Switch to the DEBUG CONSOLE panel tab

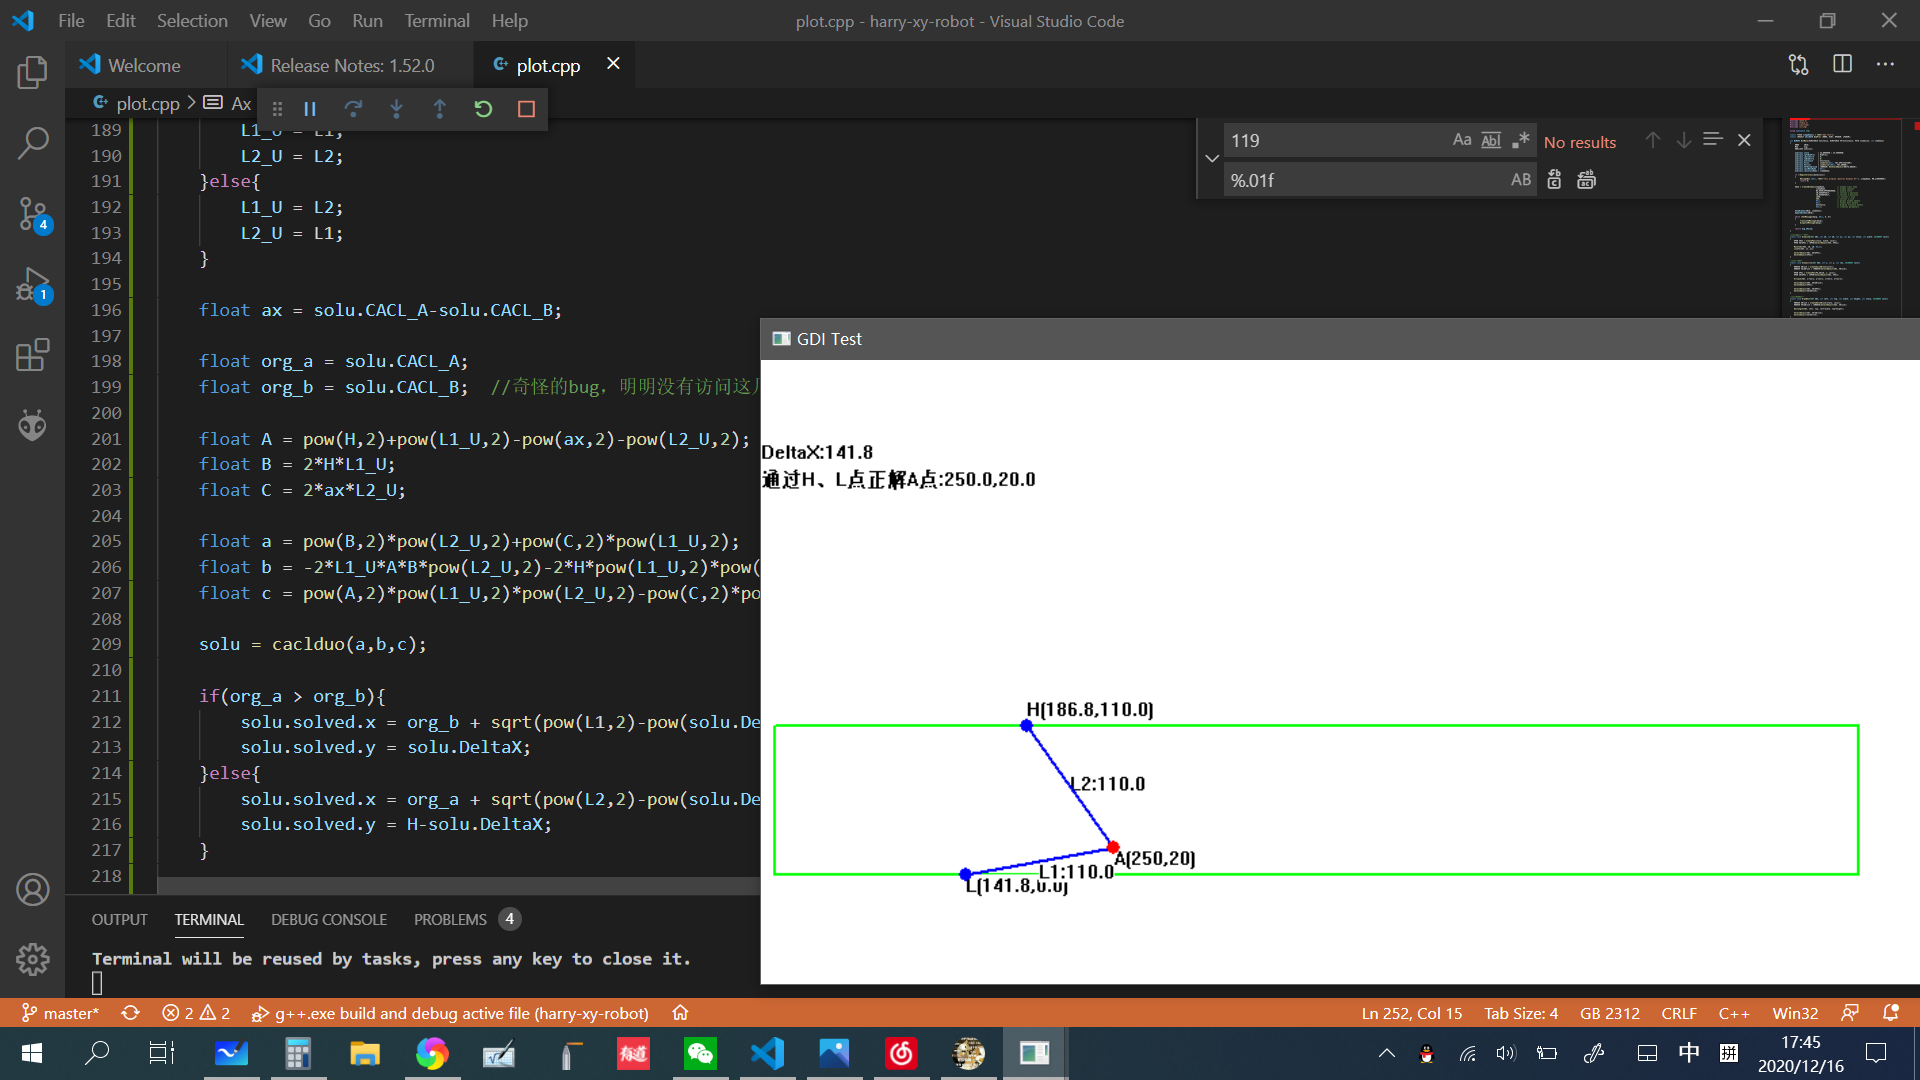329,920
